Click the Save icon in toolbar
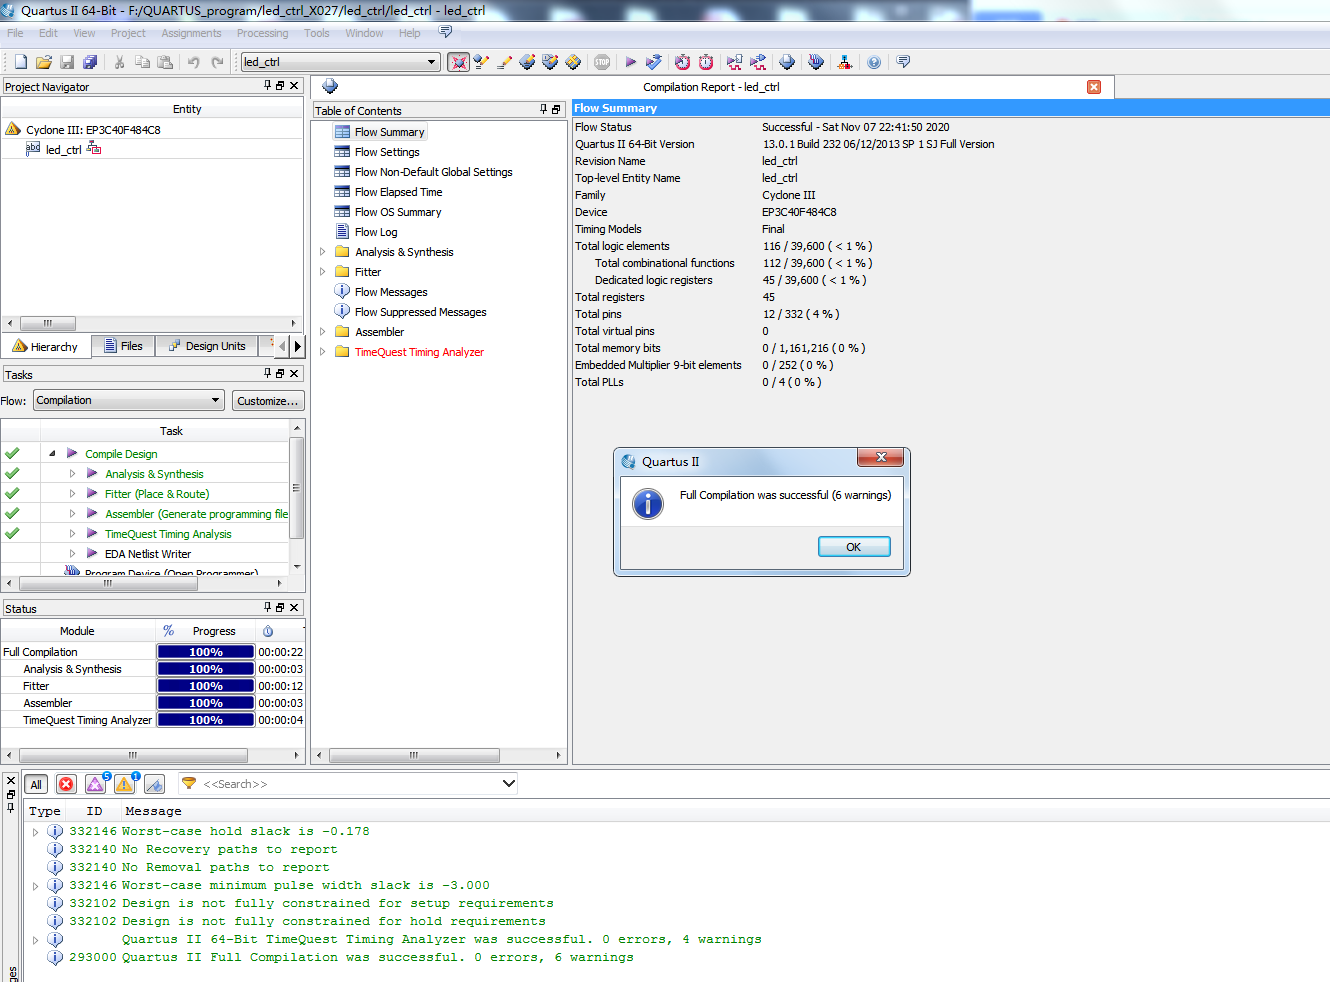The height and width of the screenshot is (982, 1330). pos(67,62)
